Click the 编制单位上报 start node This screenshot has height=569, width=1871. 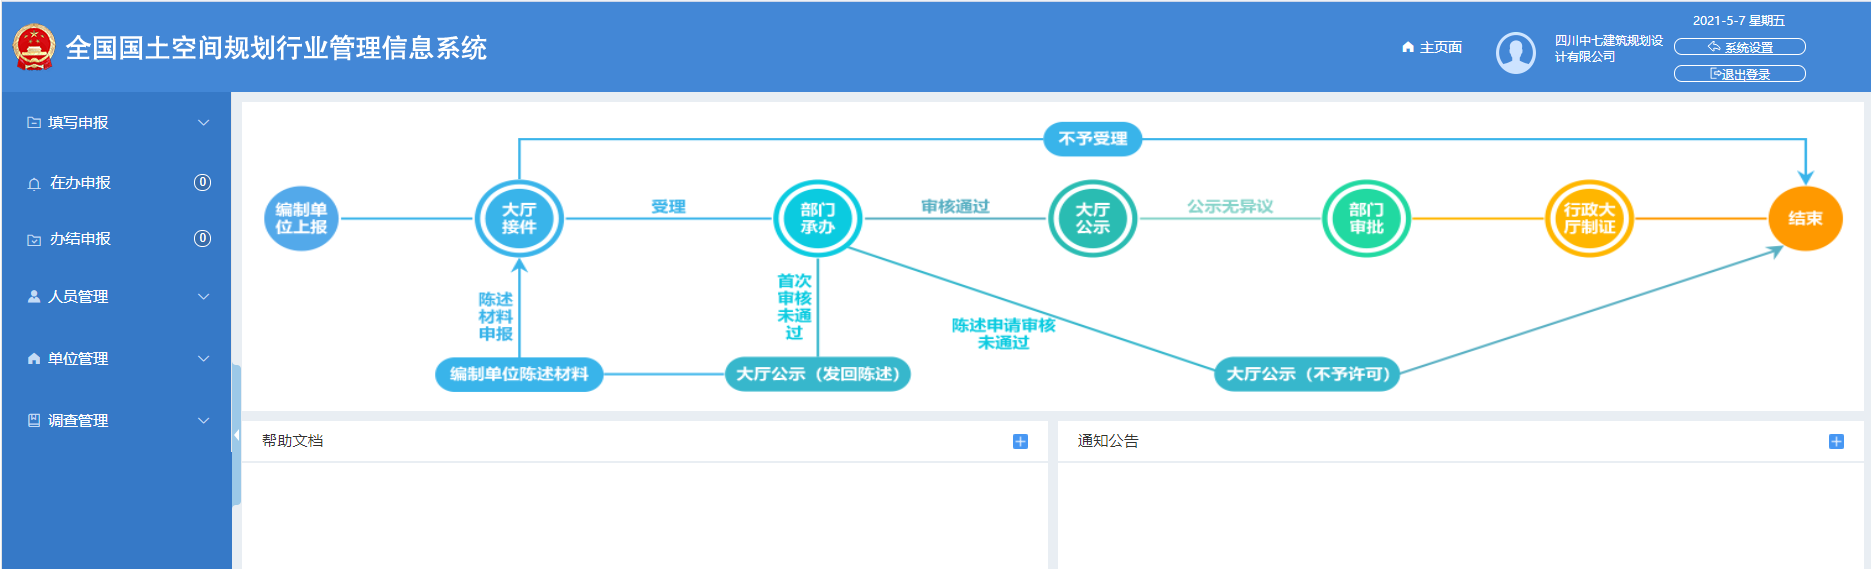point(301,218)
